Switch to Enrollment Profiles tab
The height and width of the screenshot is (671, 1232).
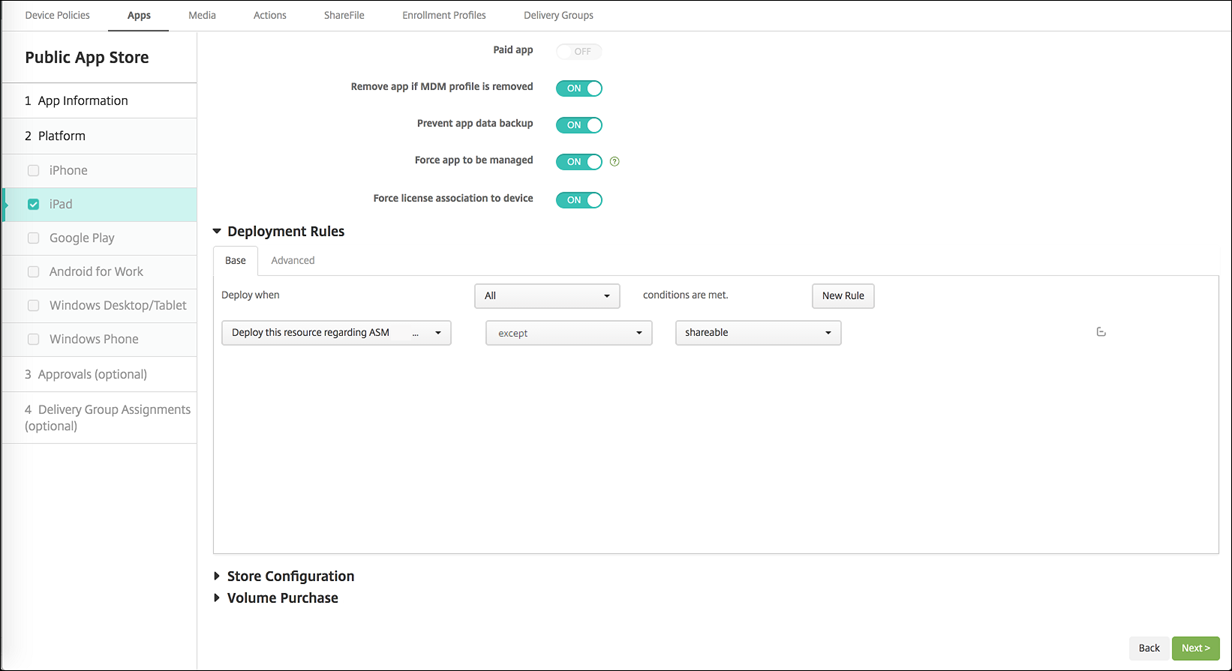[444, 15]
